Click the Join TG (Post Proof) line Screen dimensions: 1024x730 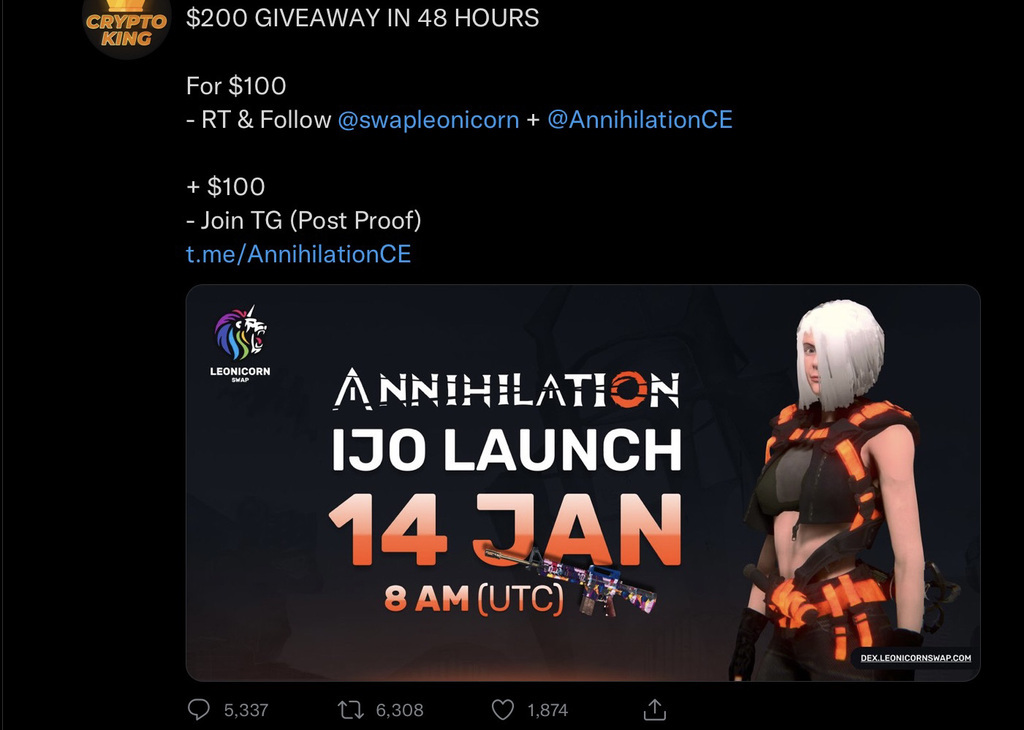[304, 220]
